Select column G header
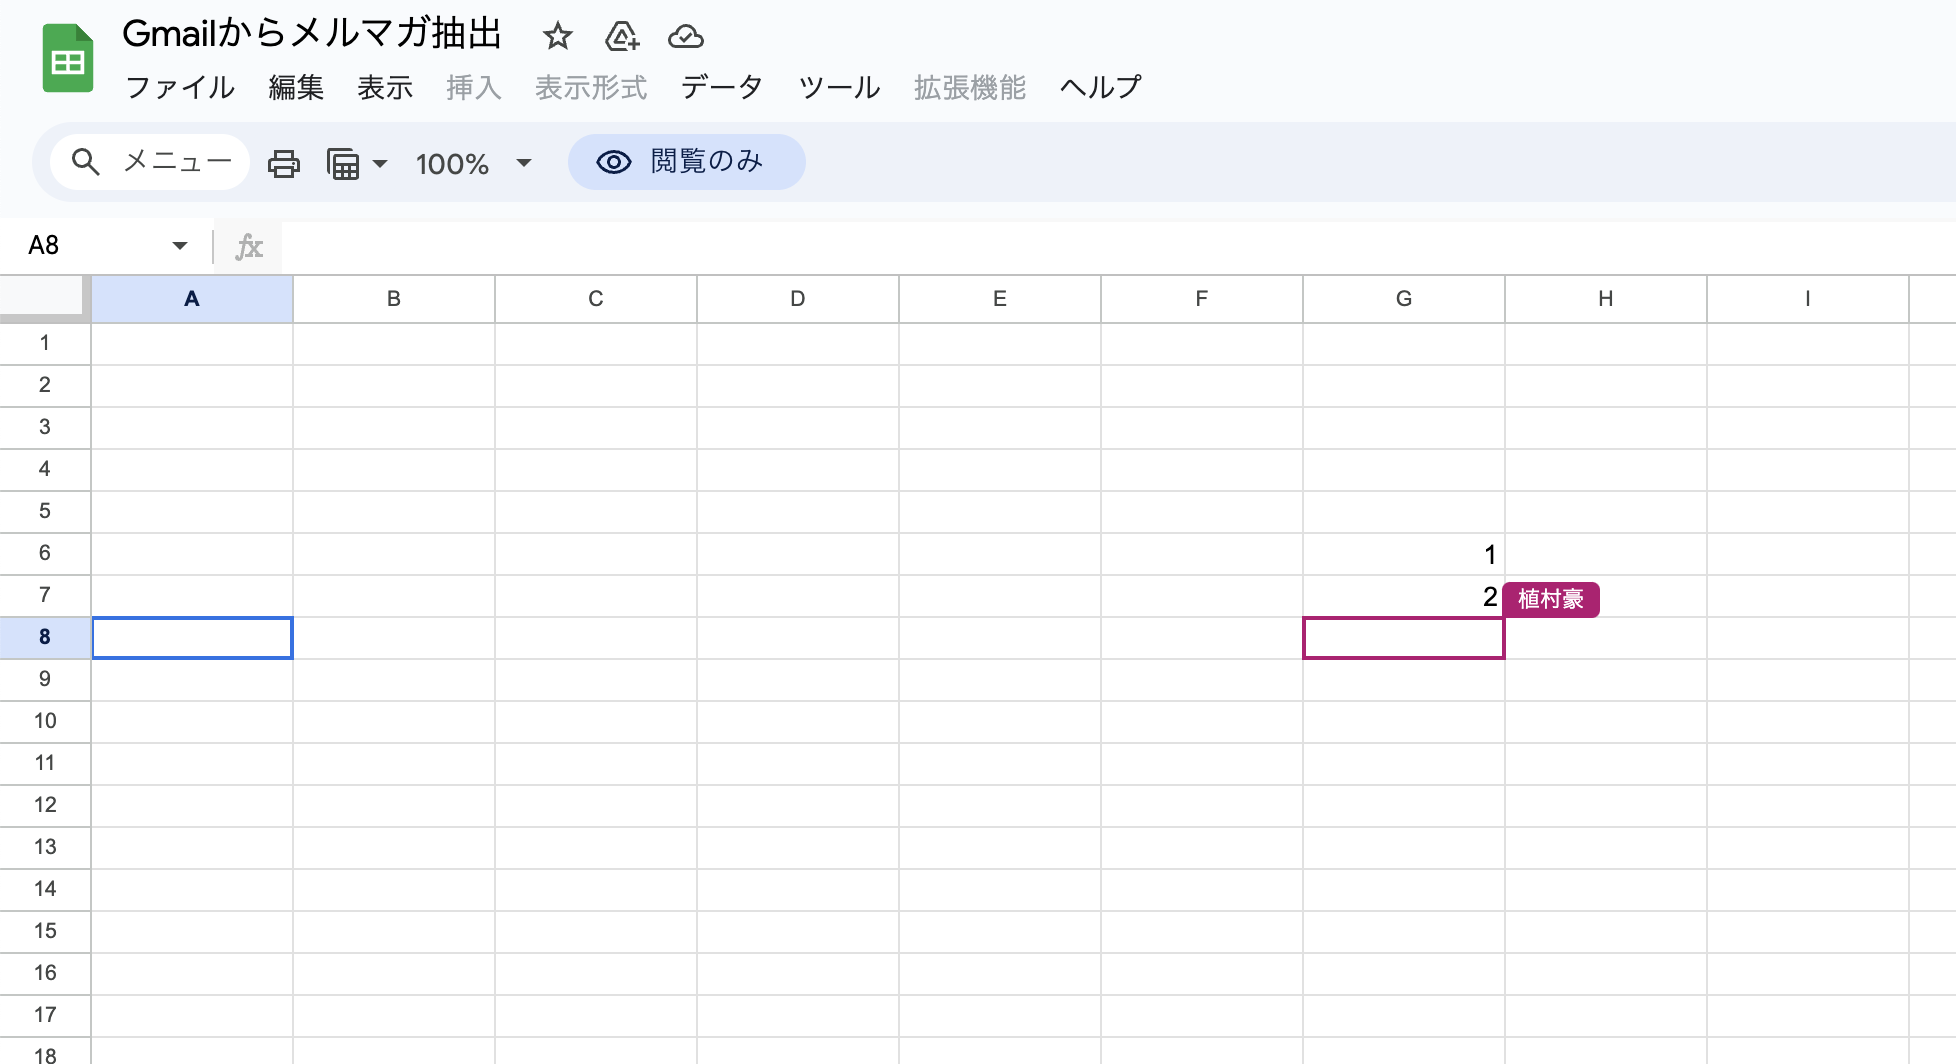Screen dimensions: 1956x1064 (1404, 299)
